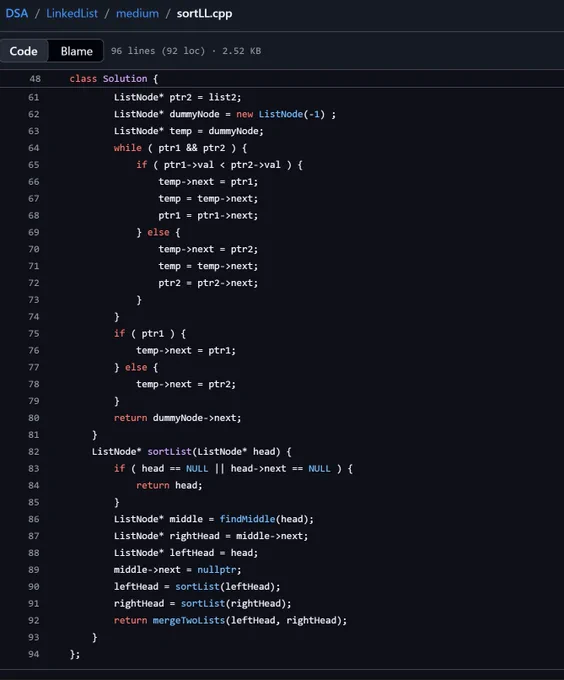The image size is (564, 680).
Task: Open the LinkedList breadcrumb folder
Action: tap(72, 13)
